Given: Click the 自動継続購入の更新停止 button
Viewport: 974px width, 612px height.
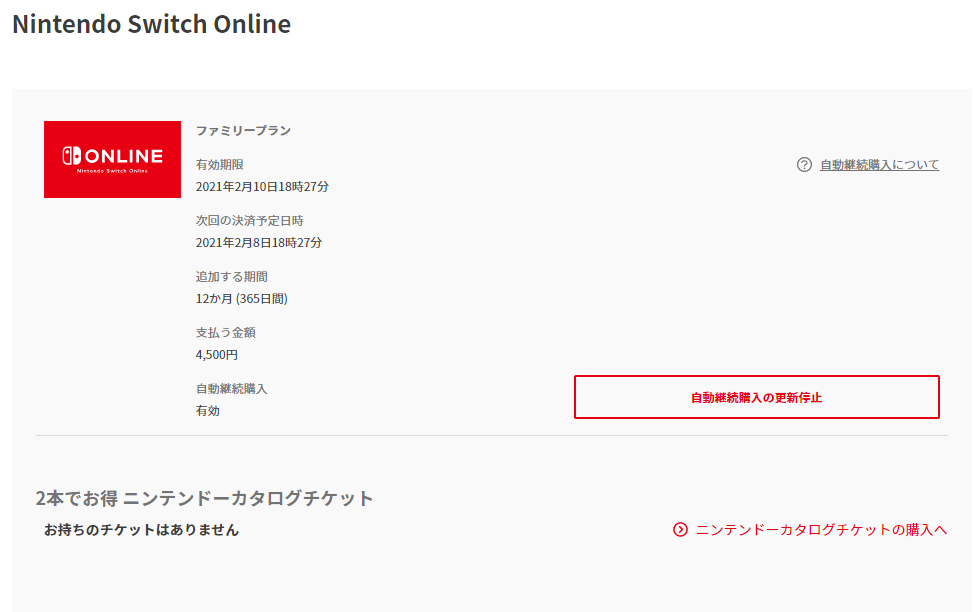Looking at the screenshot, I should coord(757,397).
